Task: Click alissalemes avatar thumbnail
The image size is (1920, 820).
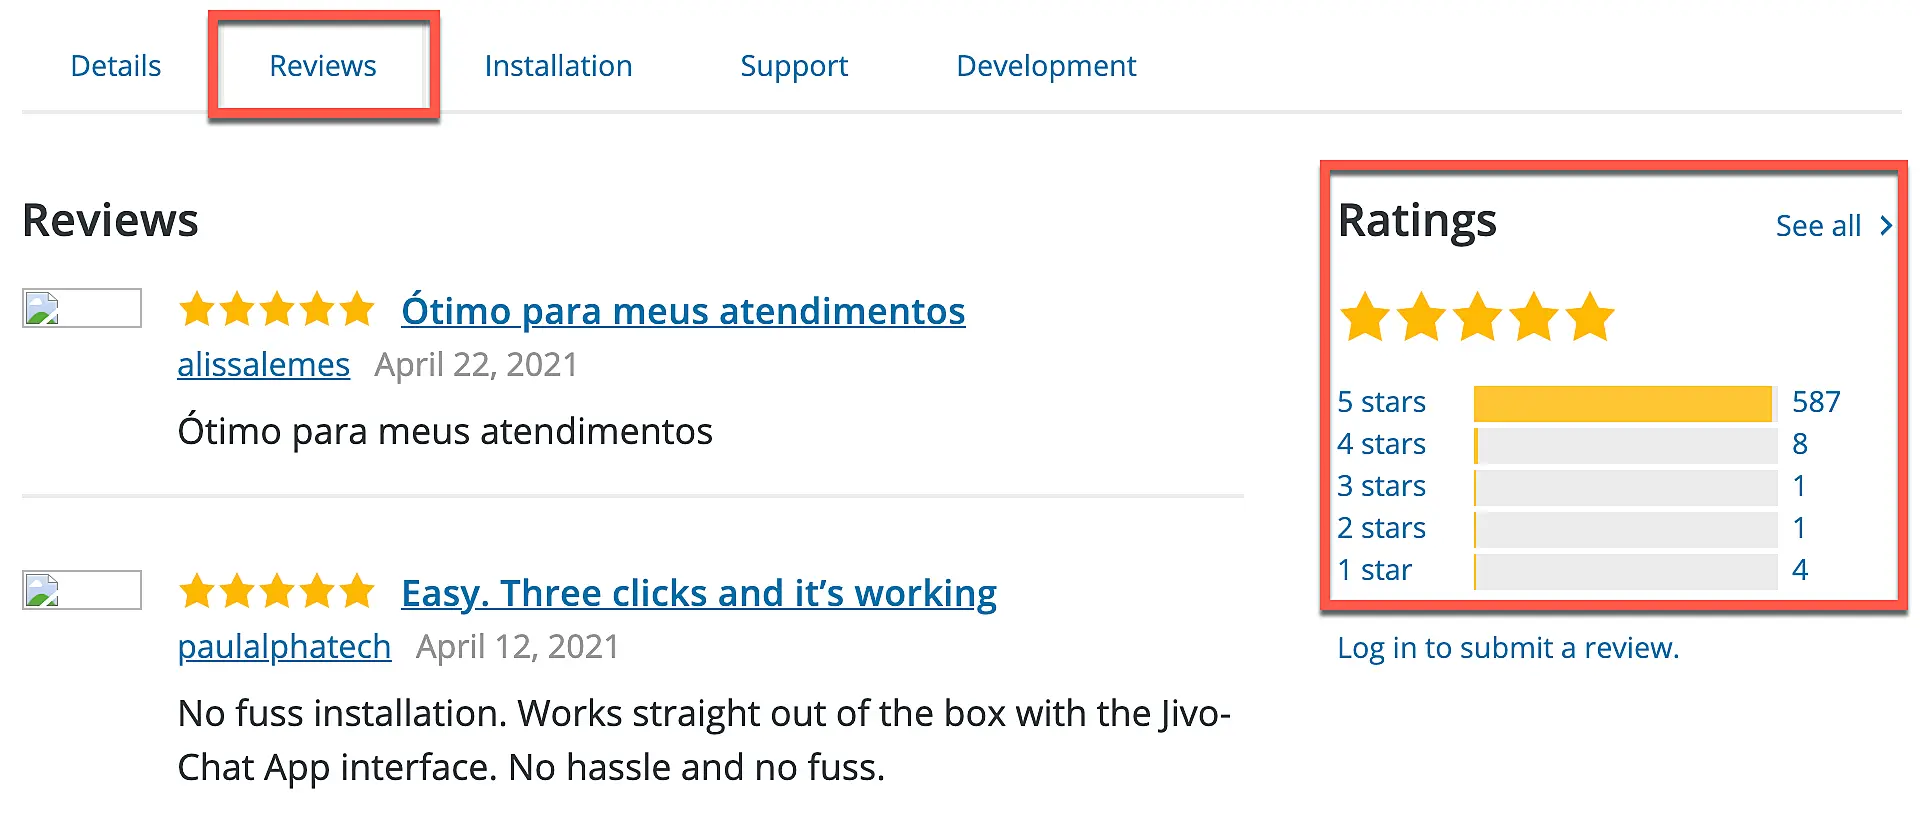Action: 81,308
